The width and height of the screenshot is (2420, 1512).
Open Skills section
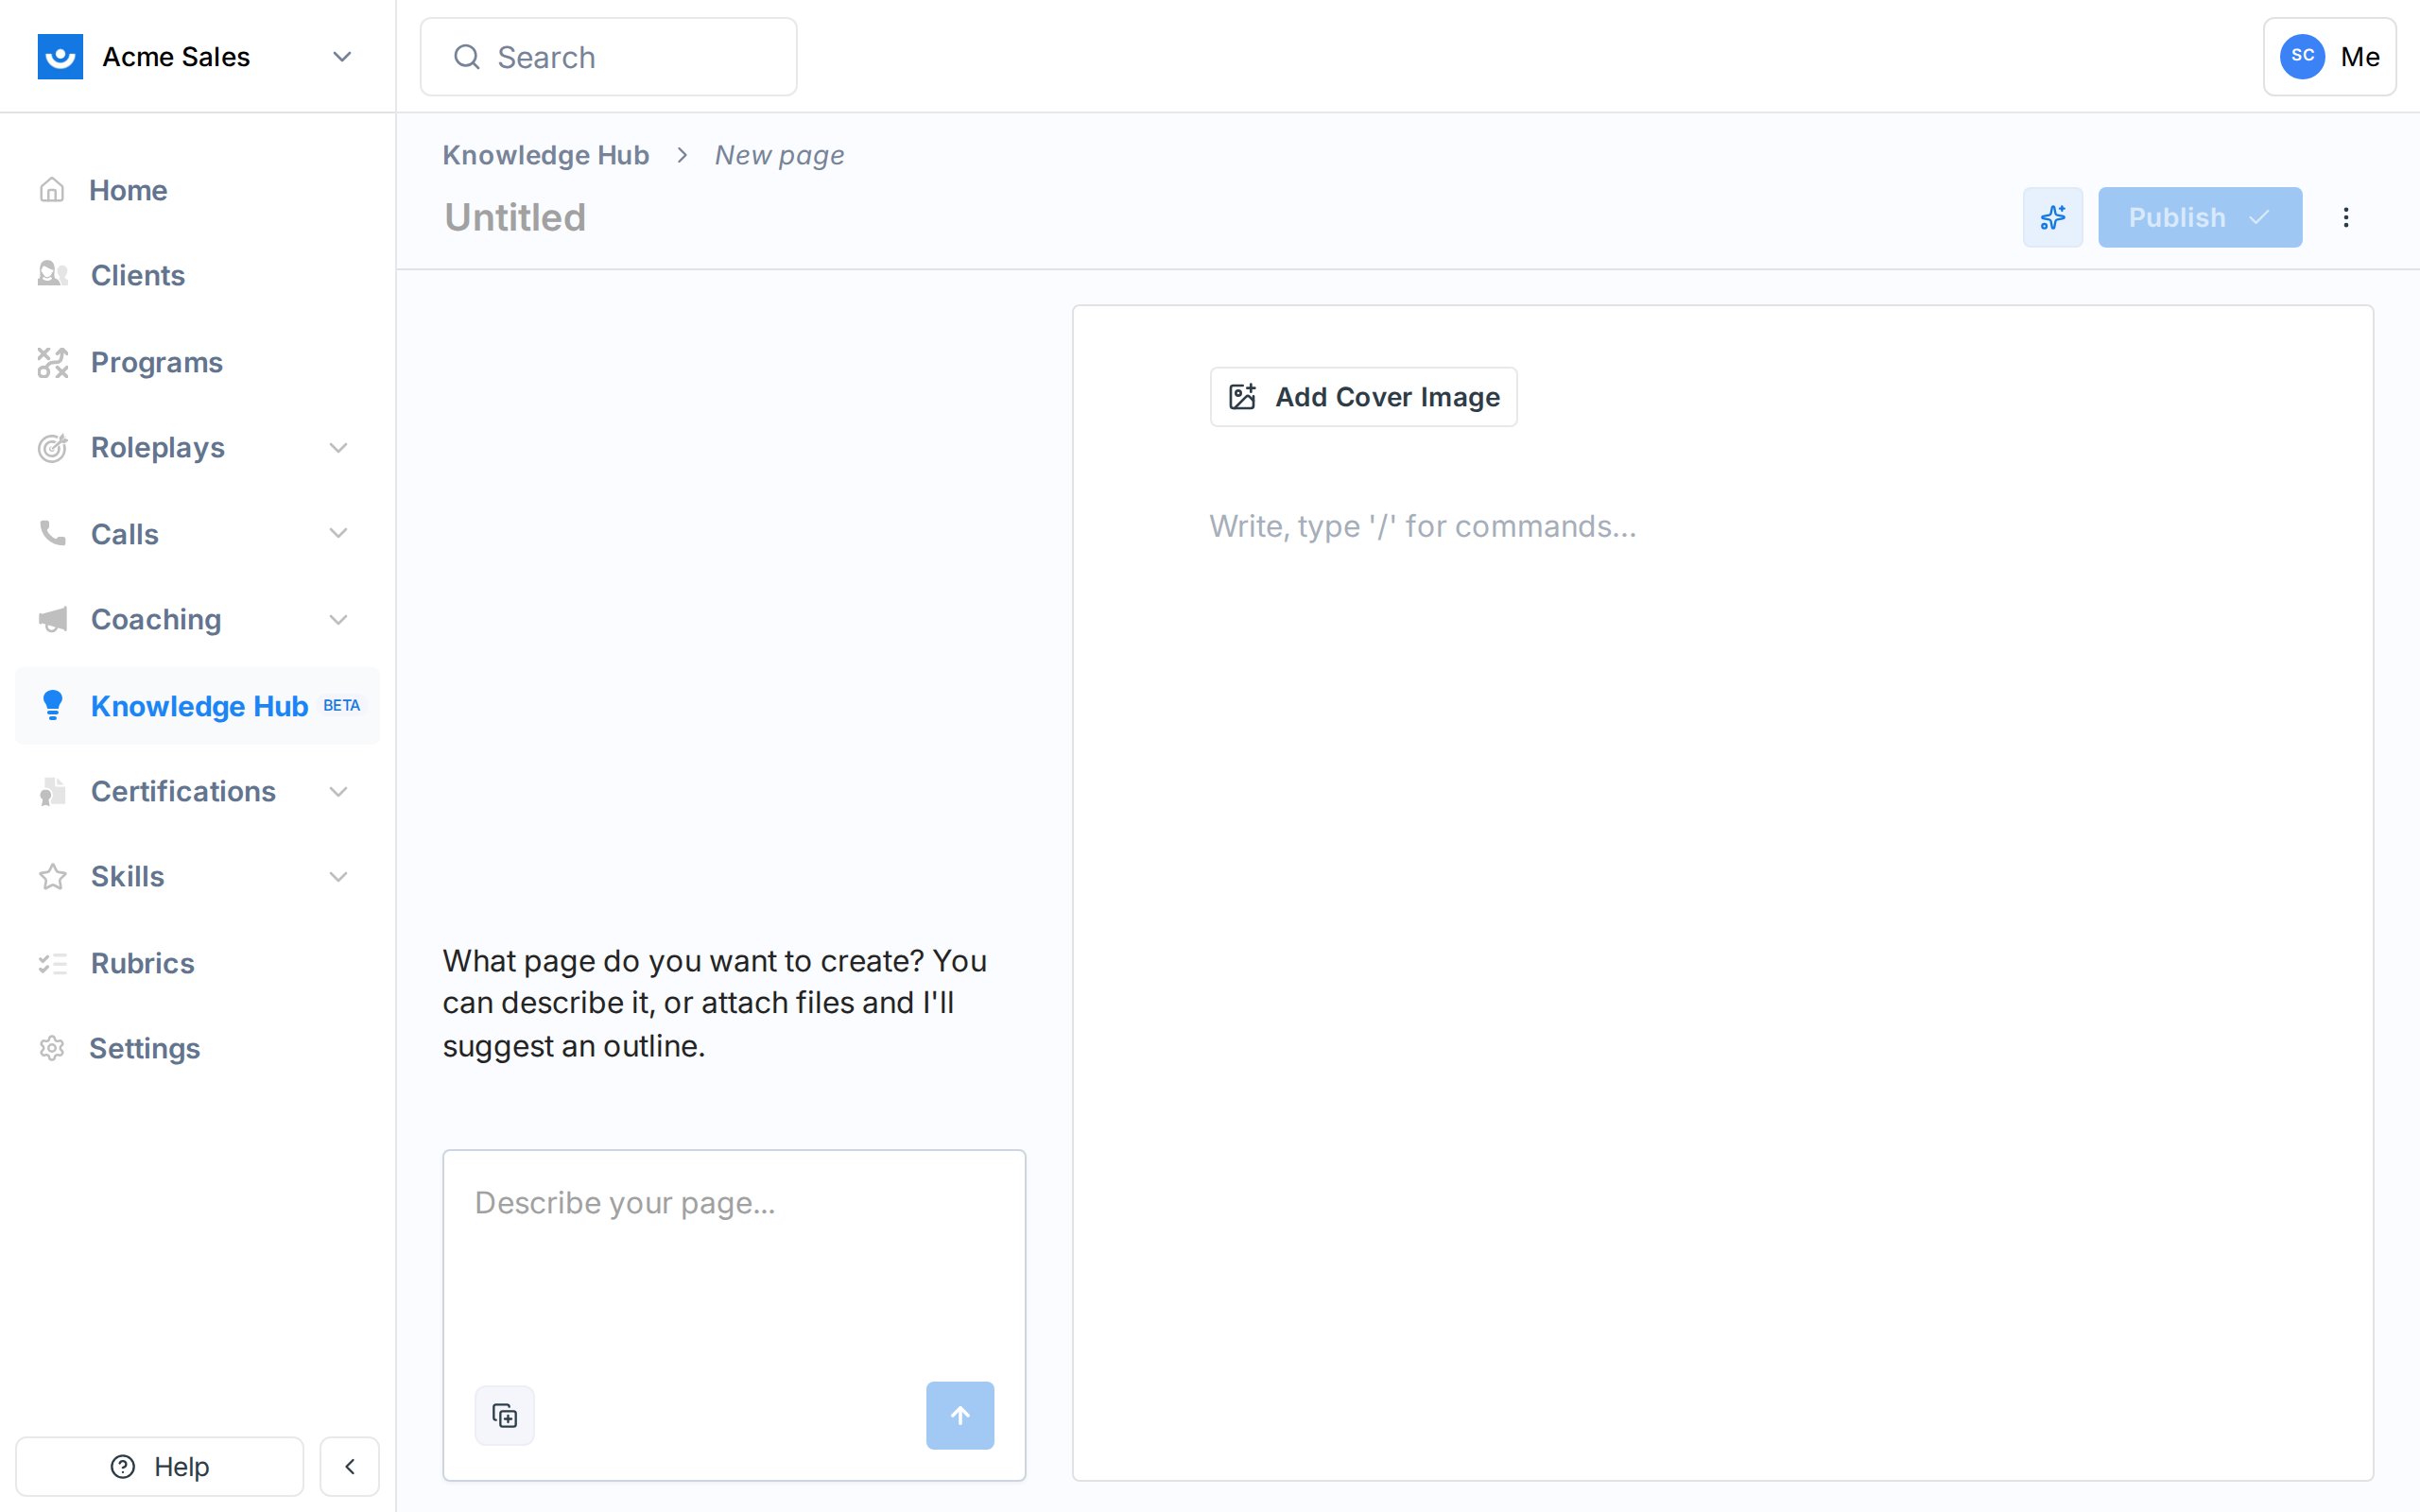pyautogui.click(x=197, y=876)
